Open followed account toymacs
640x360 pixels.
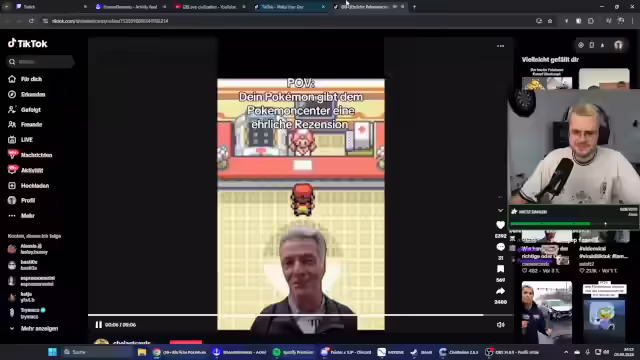[x=26, y=313]
